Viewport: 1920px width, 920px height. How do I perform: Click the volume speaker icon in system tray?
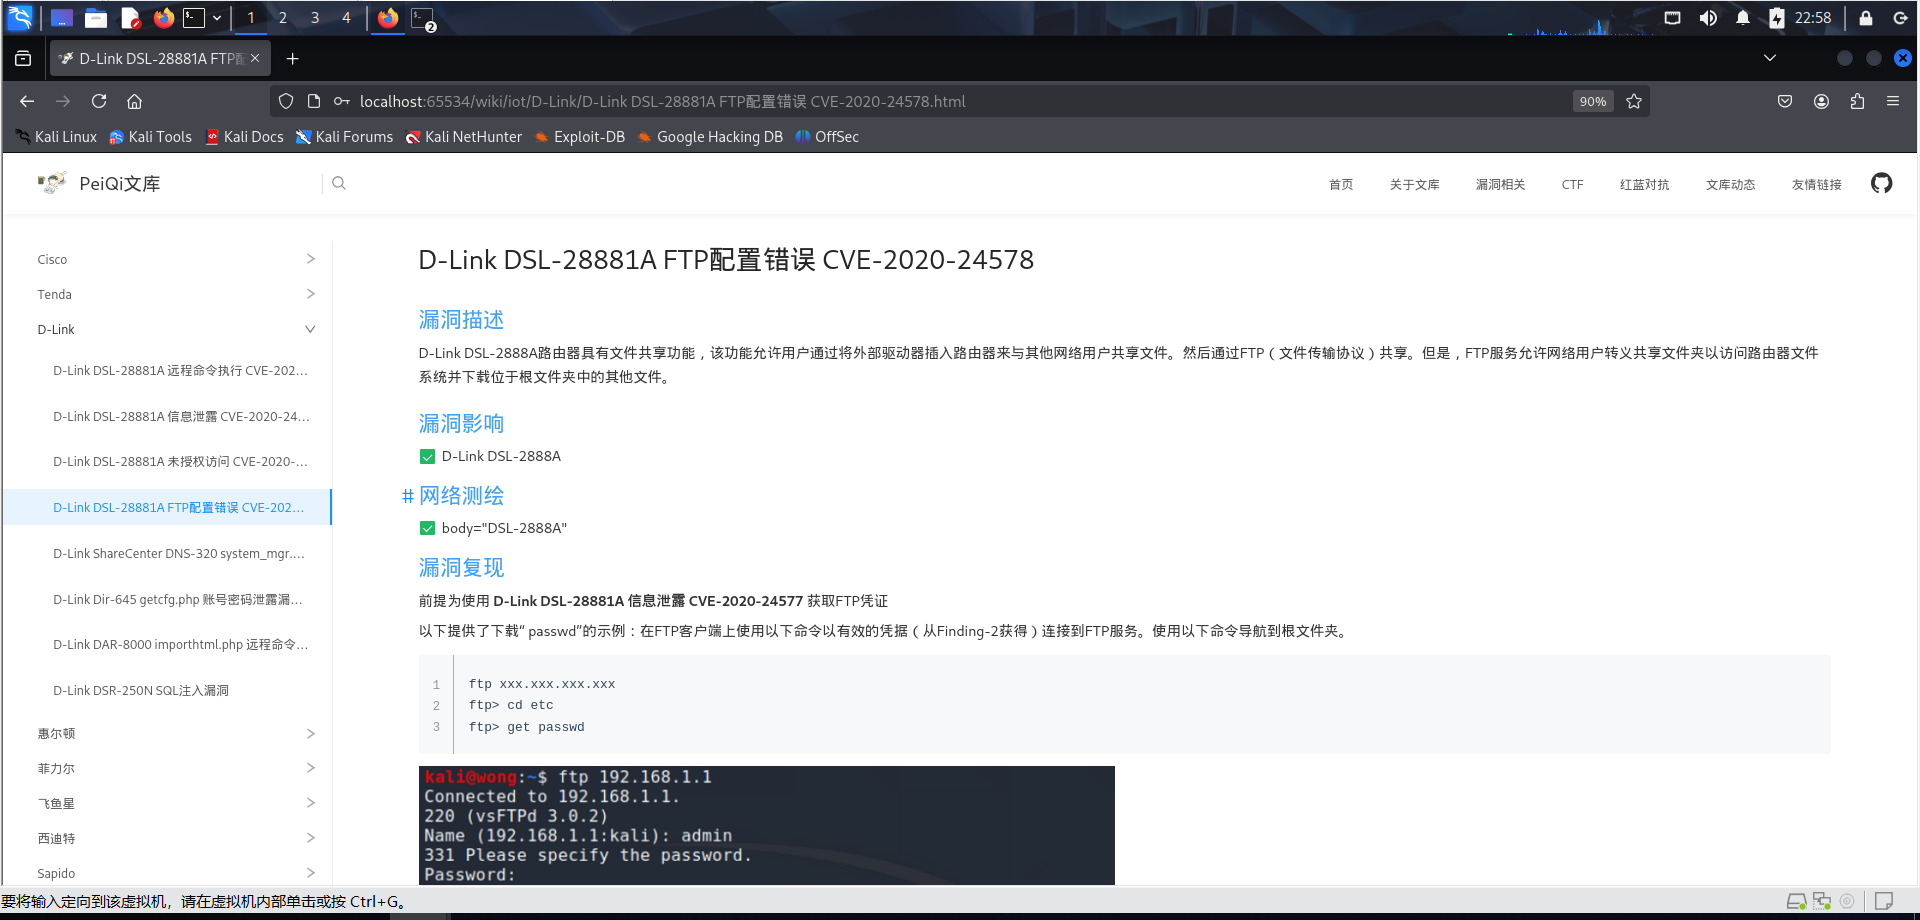click(x=1708, y=18)
